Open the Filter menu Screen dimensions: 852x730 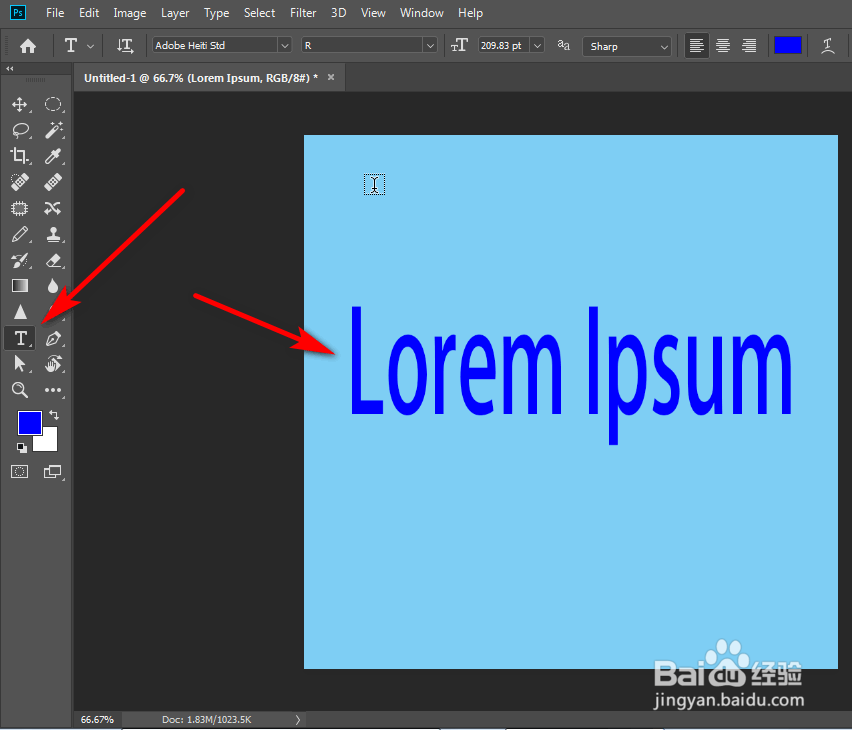click(x=303, y=13)
